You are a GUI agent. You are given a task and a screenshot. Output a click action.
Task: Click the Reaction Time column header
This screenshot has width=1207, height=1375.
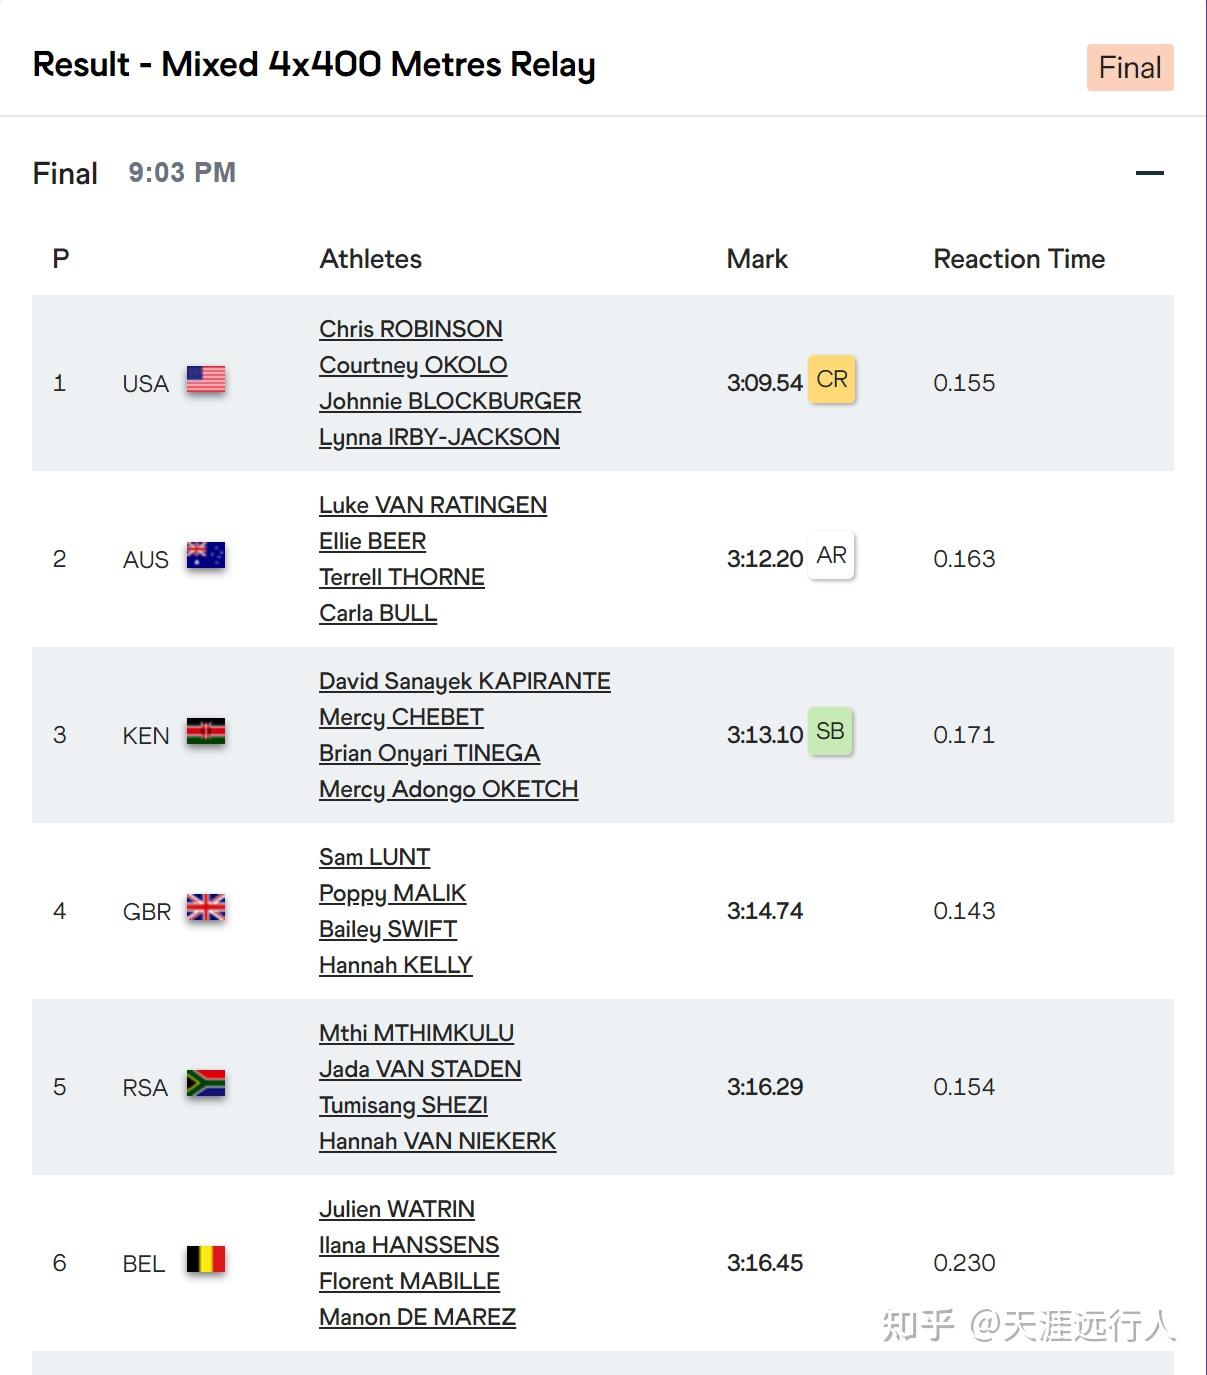click(1018, 259)
